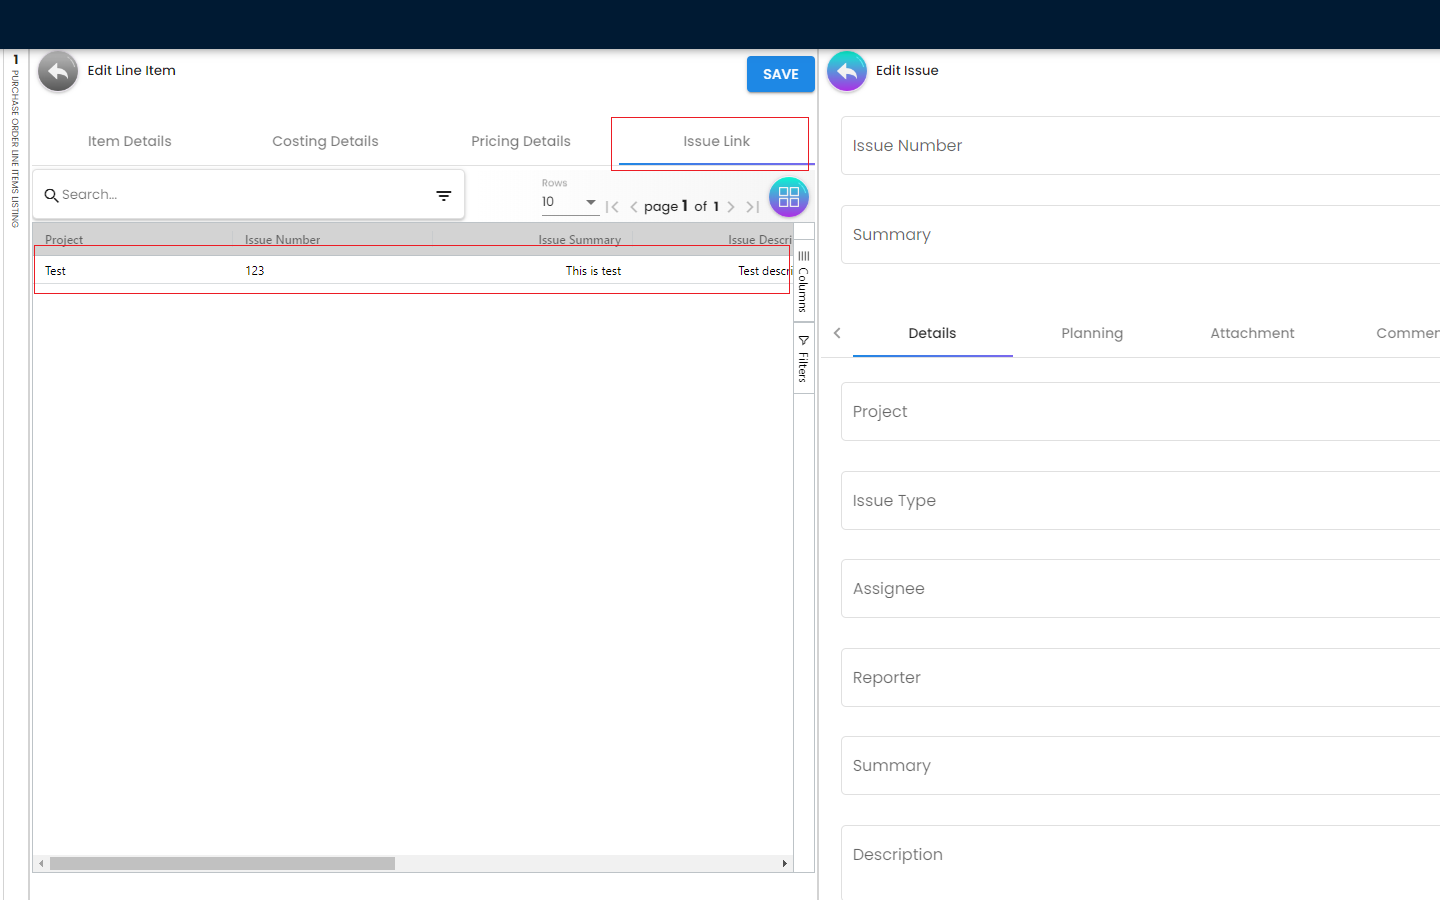Go to the next page arrow

tap(731, 207)
